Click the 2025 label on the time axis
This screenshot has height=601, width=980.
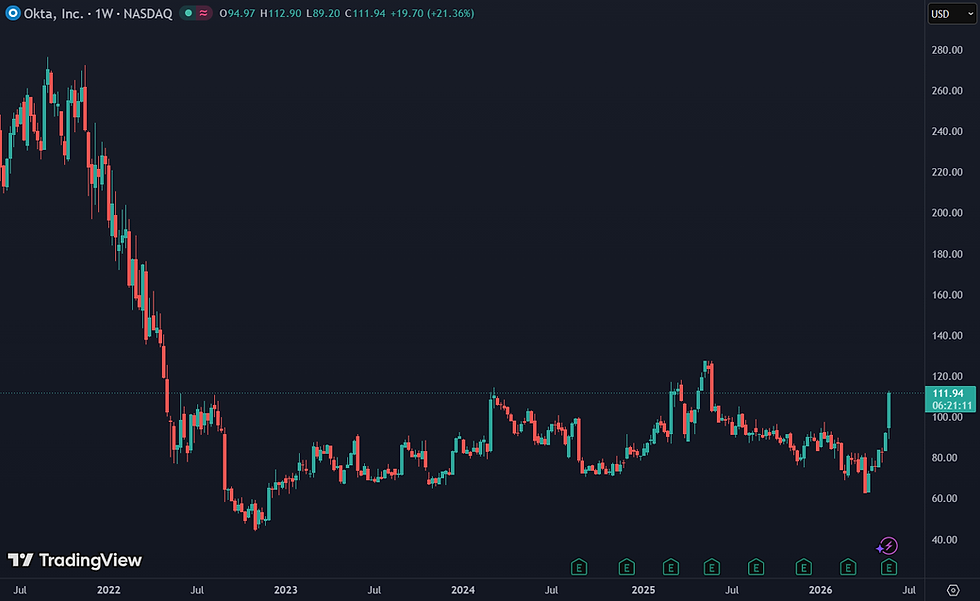point(643,590)
